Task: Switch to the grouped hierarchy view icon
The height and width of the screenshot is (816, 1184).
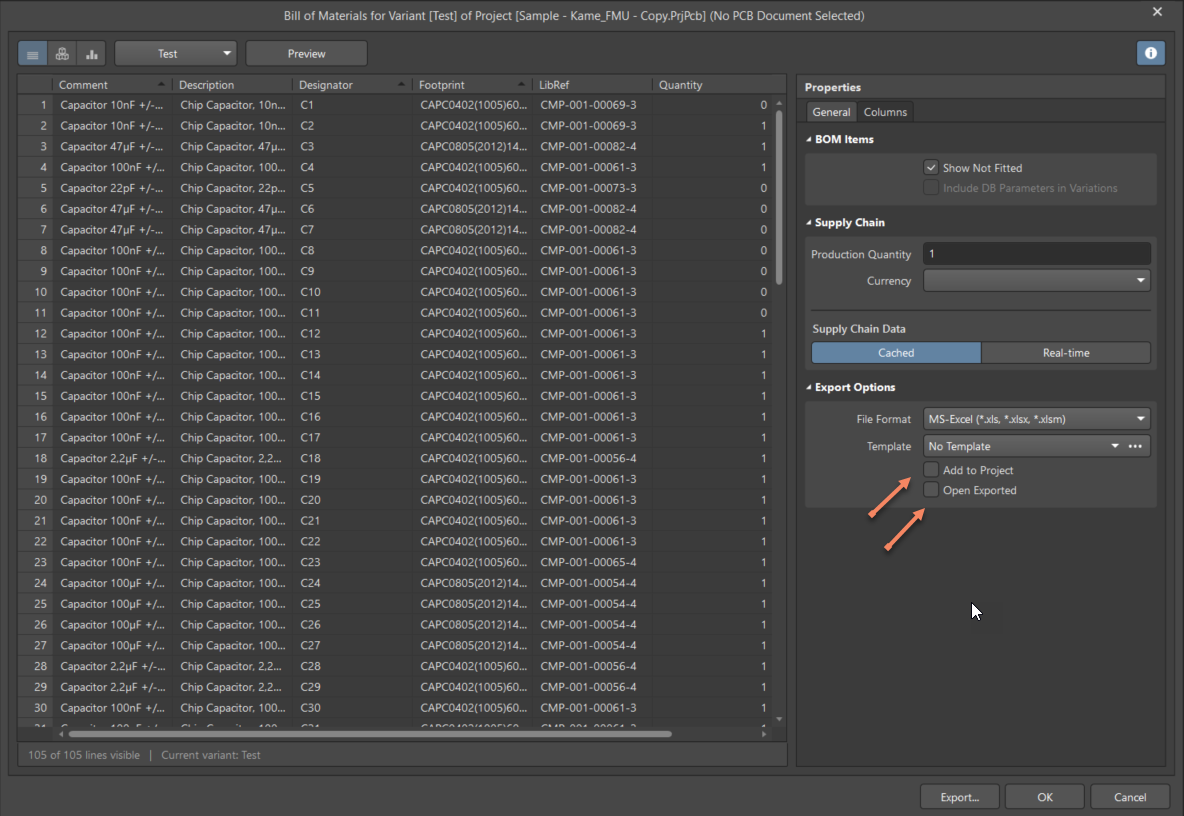Action: [62, 54]
